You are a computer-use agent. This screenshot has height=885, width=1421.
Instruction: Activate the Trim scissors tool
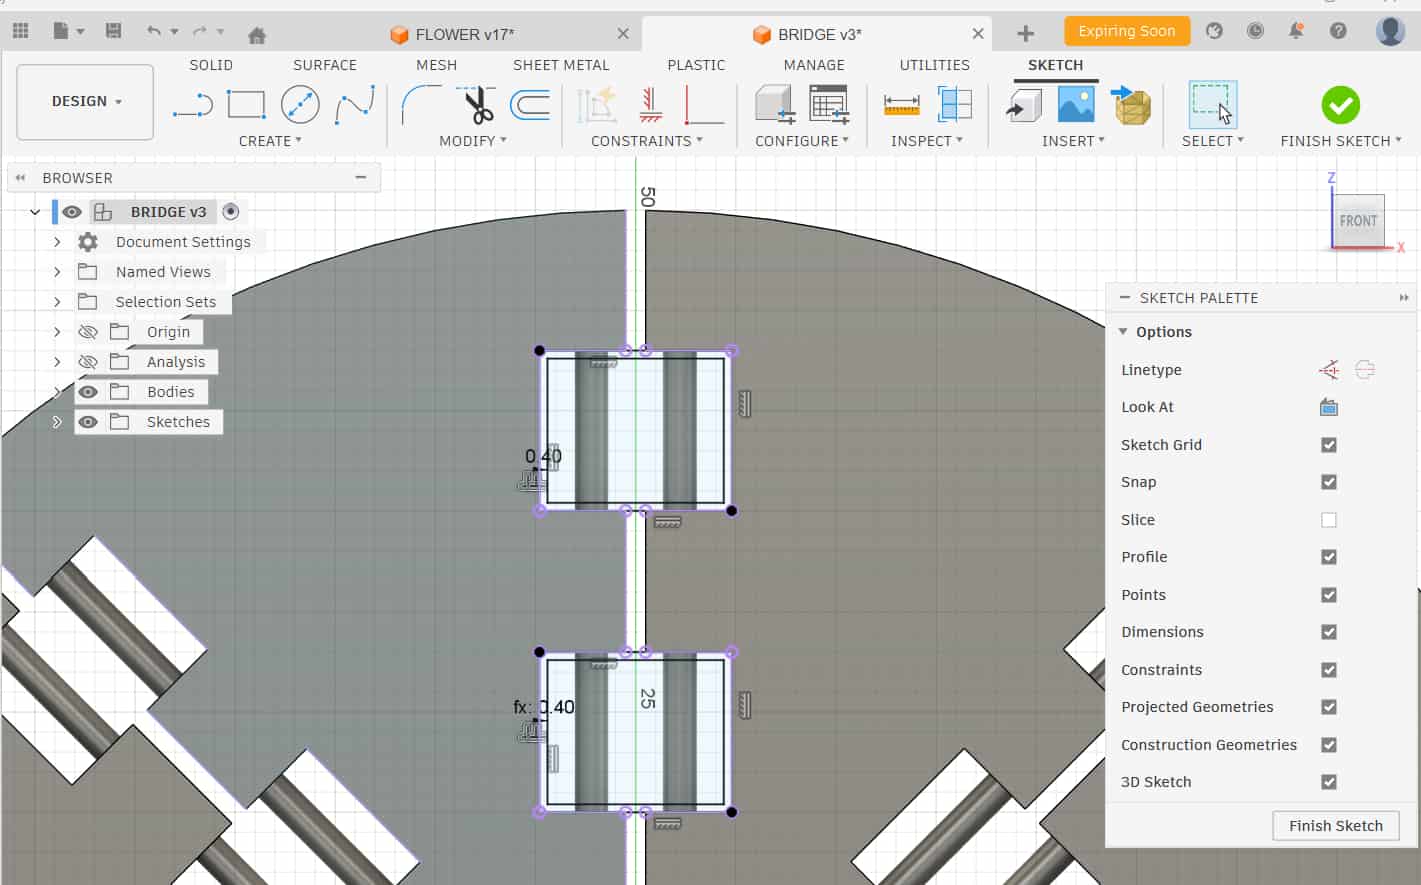point(479,105)
